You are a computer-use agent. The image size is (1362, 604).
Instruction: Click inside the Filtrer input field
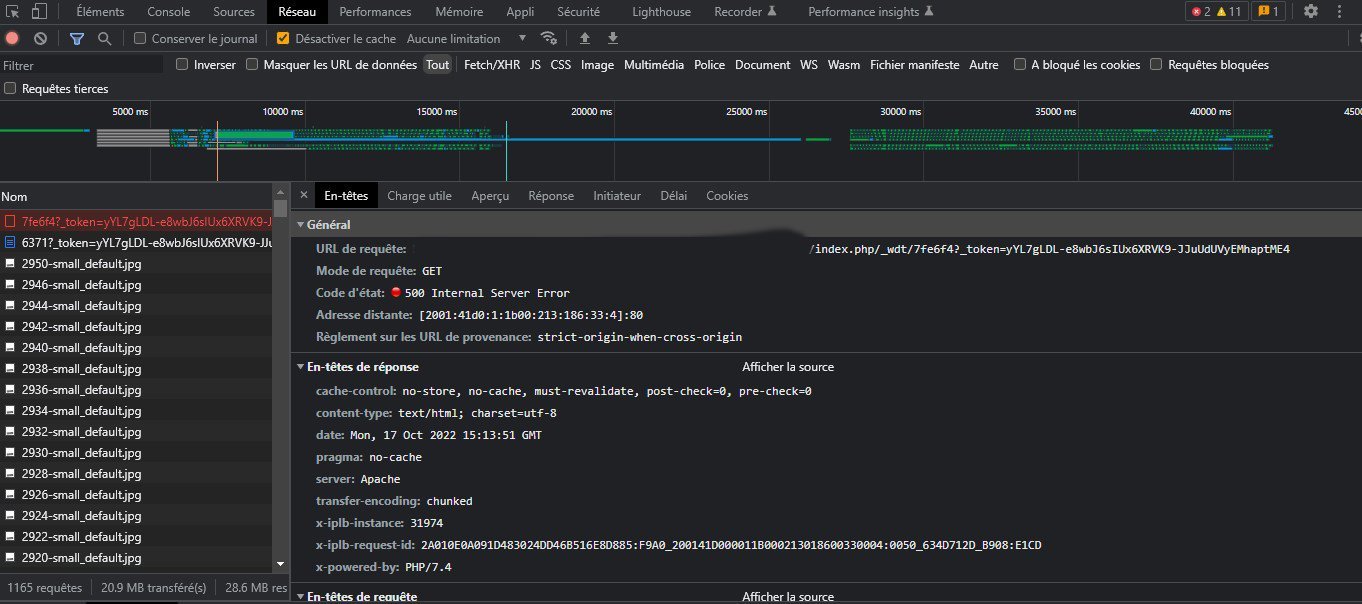pyautogui.click(x=82, y=65)
